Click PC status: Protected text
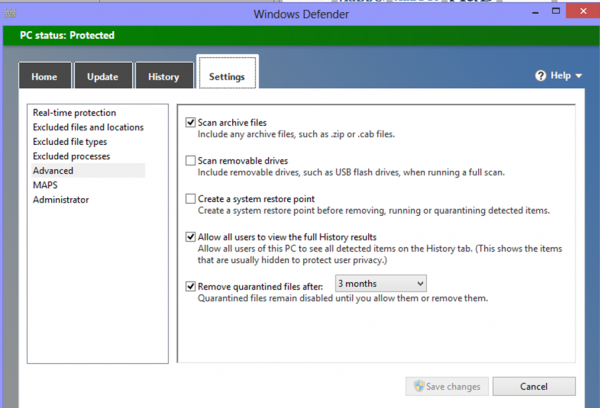 [x=67, y=35]
